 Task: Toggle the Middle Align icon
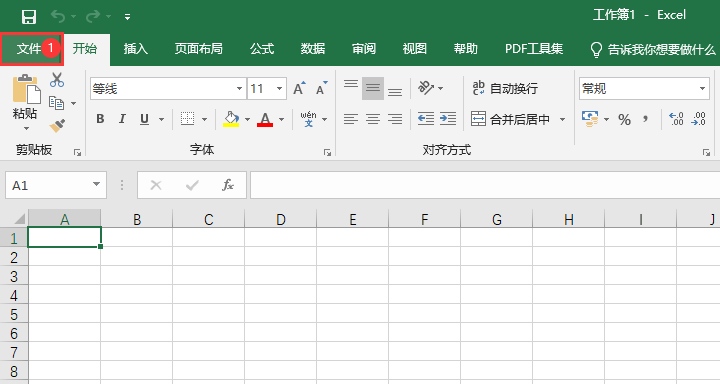pyautogui.click(x=373, y=88)
